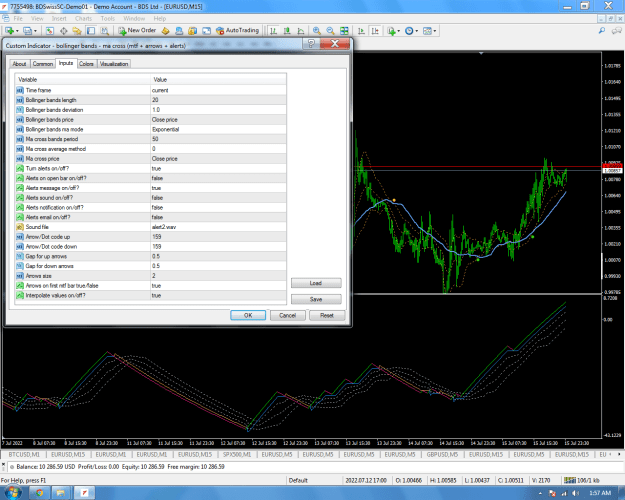Confirm the dialog with OK
This screenshot has width=625, height=500.
(x=248, y=315)
